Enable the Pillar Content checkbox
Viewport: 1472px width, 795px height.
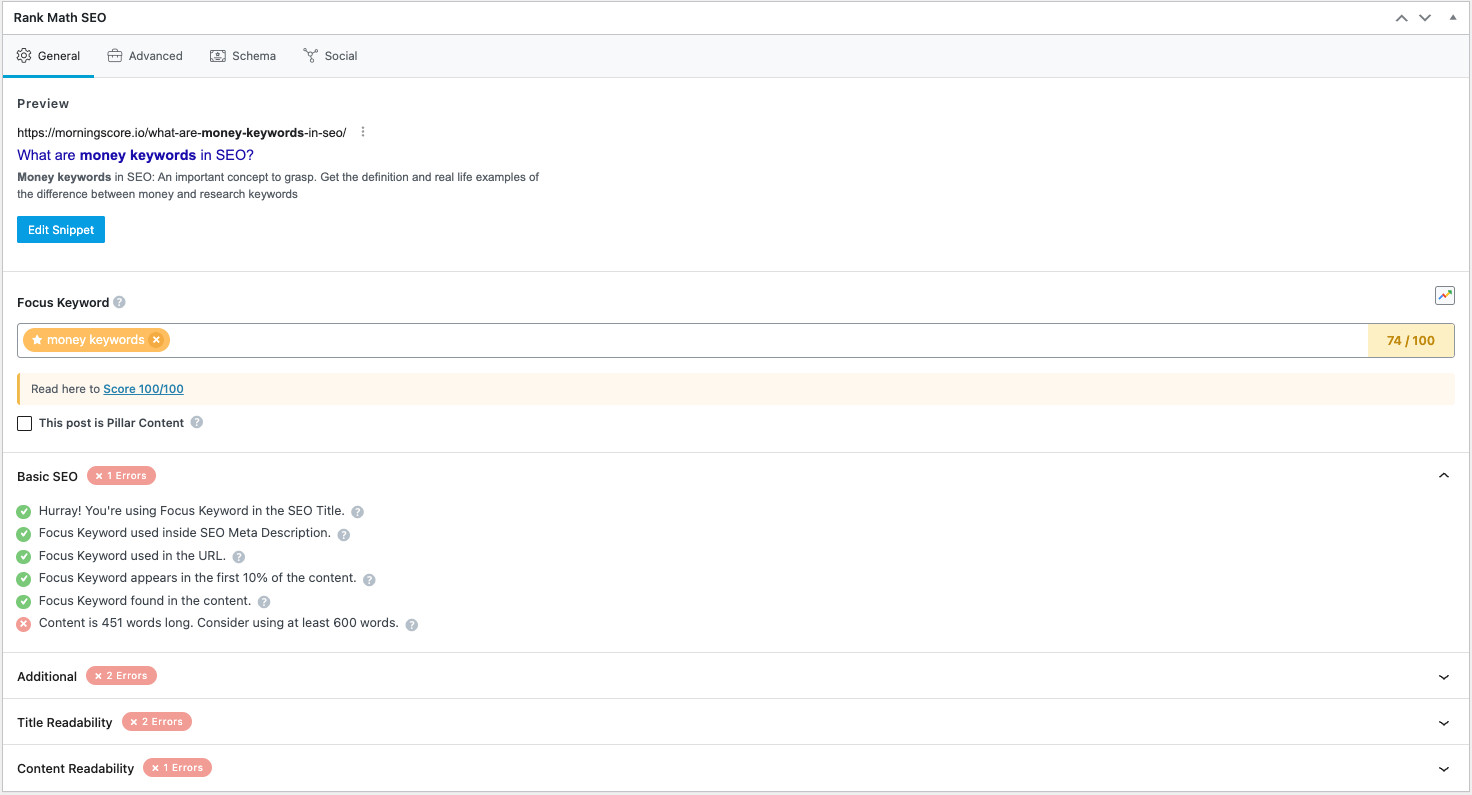[25, 423]
